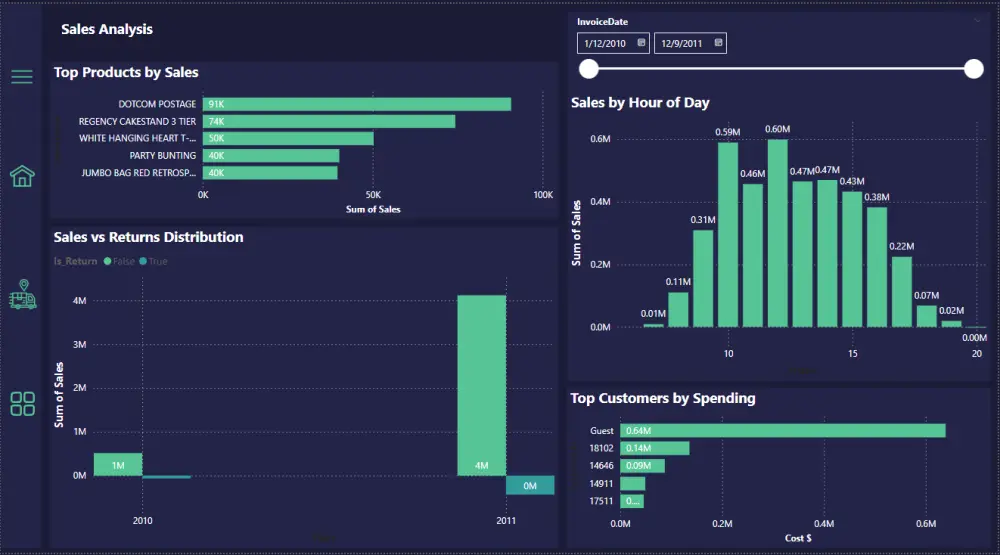Select the hourly bar labeled 0.31M
Screen dimensions: 1000x555
click(703, 279)
